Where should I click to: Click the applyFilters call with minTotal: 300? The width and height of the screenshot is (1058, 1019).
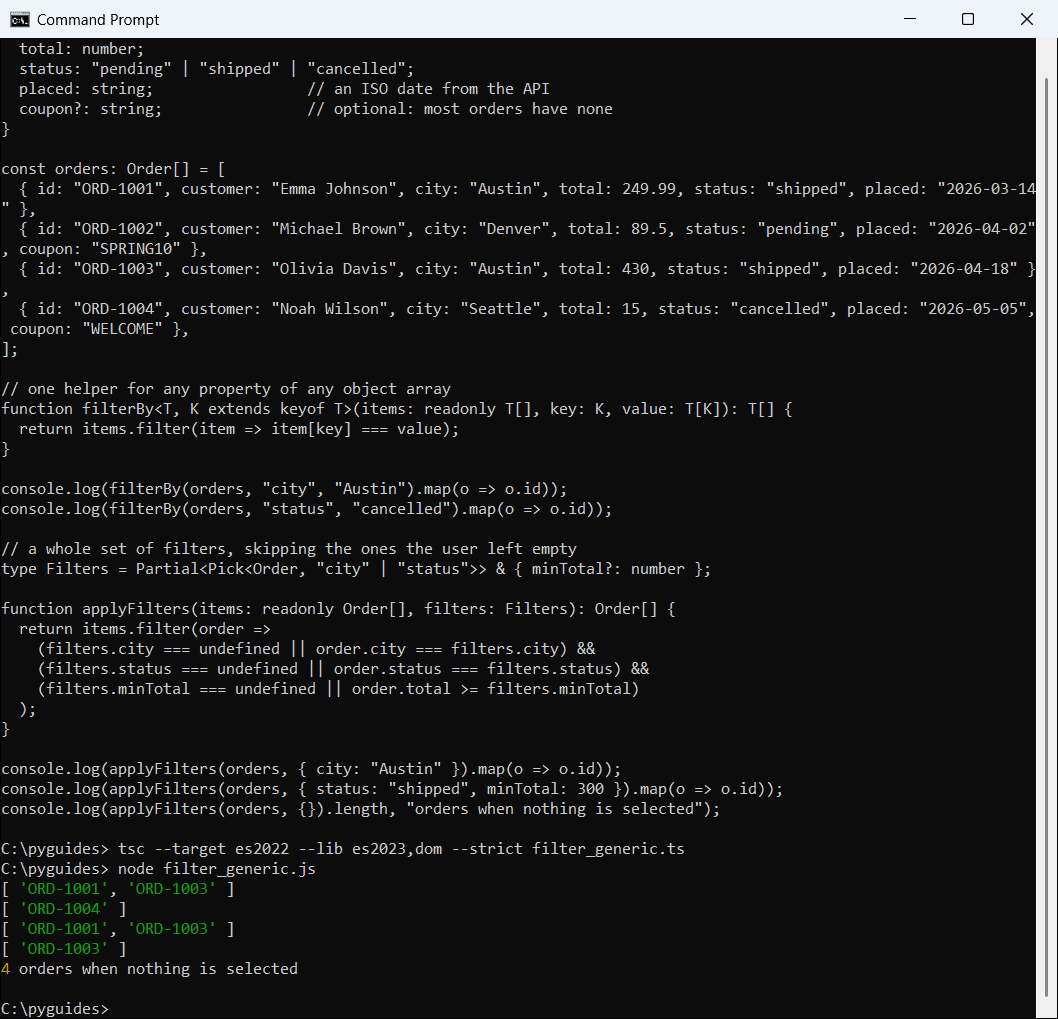(392, 789)
